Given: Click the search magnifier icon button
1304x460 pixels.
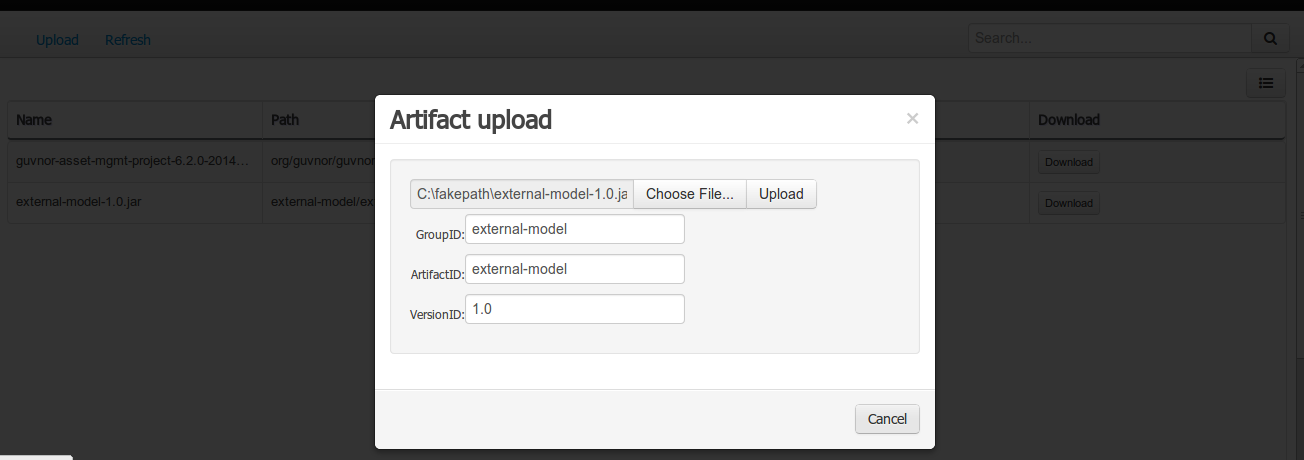Looking at the screenshot, I should point(1270,38).
